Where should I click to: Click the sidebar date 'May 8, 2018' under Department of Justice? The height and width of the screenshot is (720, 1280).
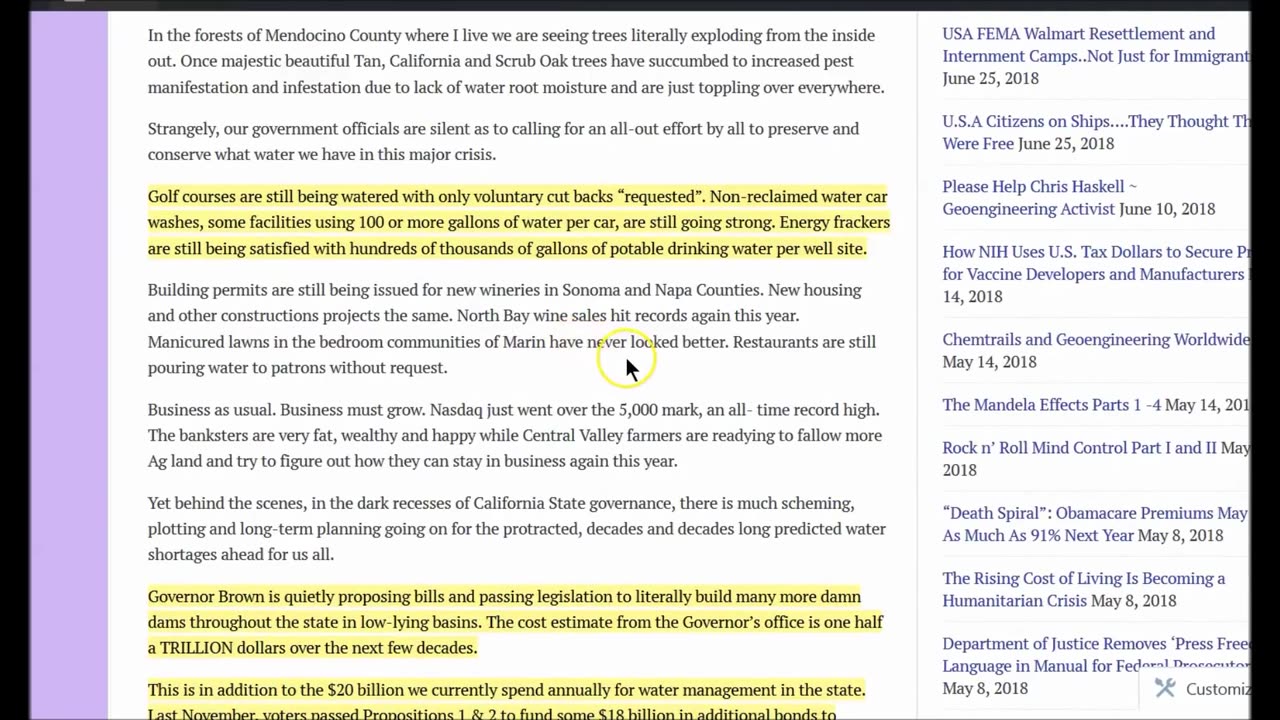(985, 688)
